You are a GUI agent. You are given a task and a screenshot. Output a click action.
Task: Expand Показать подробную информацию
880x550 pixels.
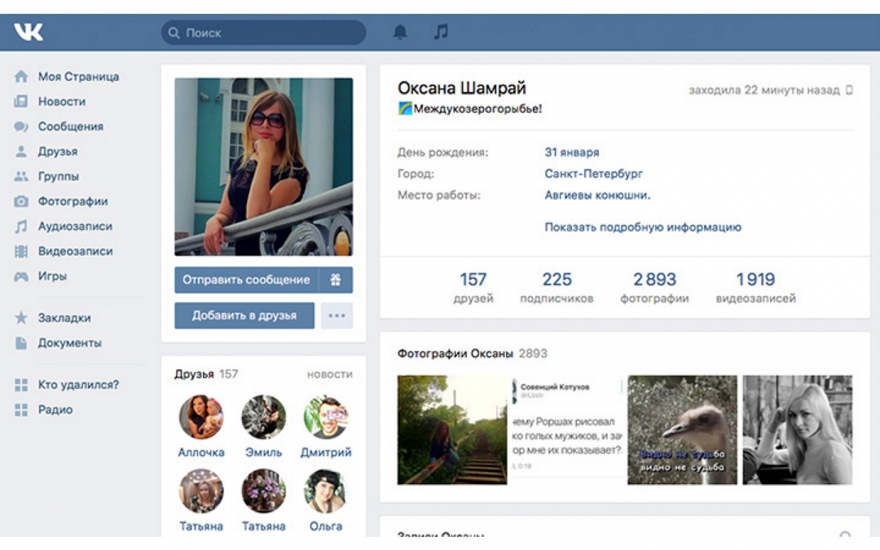642,227
